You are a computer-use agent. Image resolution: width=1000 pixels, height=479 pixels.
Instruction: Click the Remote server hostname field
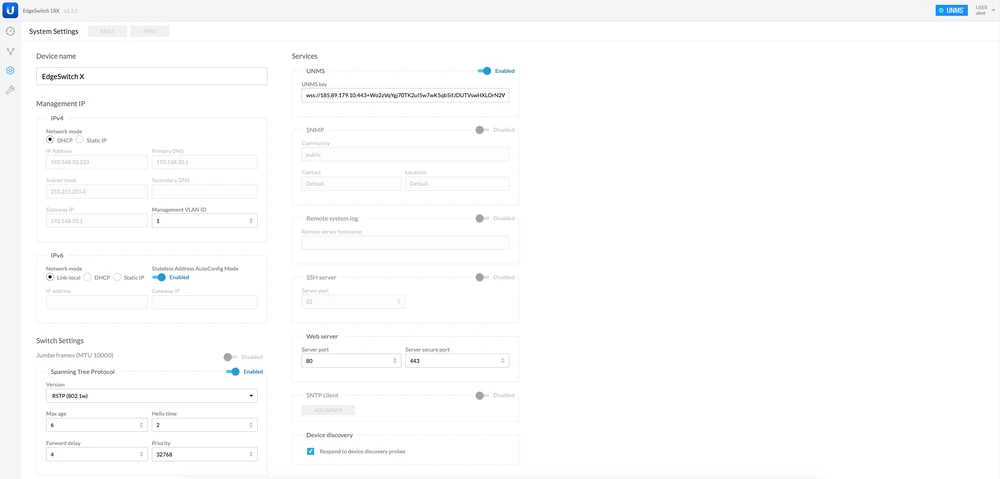[x=405, y=242]
